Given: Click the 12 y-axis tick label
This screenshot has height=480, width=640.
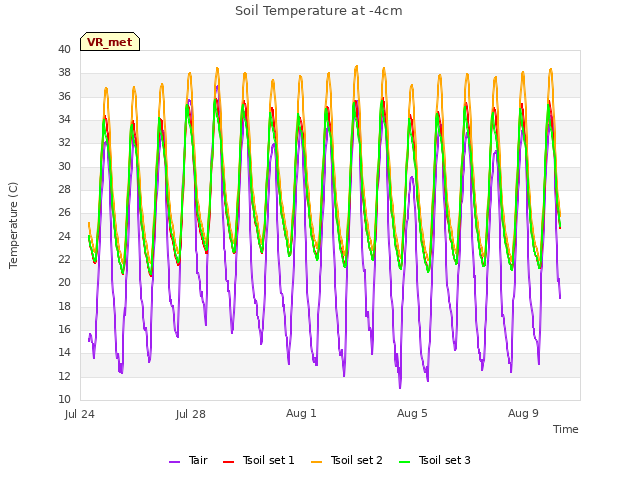Looking at the screenshot, I should pos(64,376).
